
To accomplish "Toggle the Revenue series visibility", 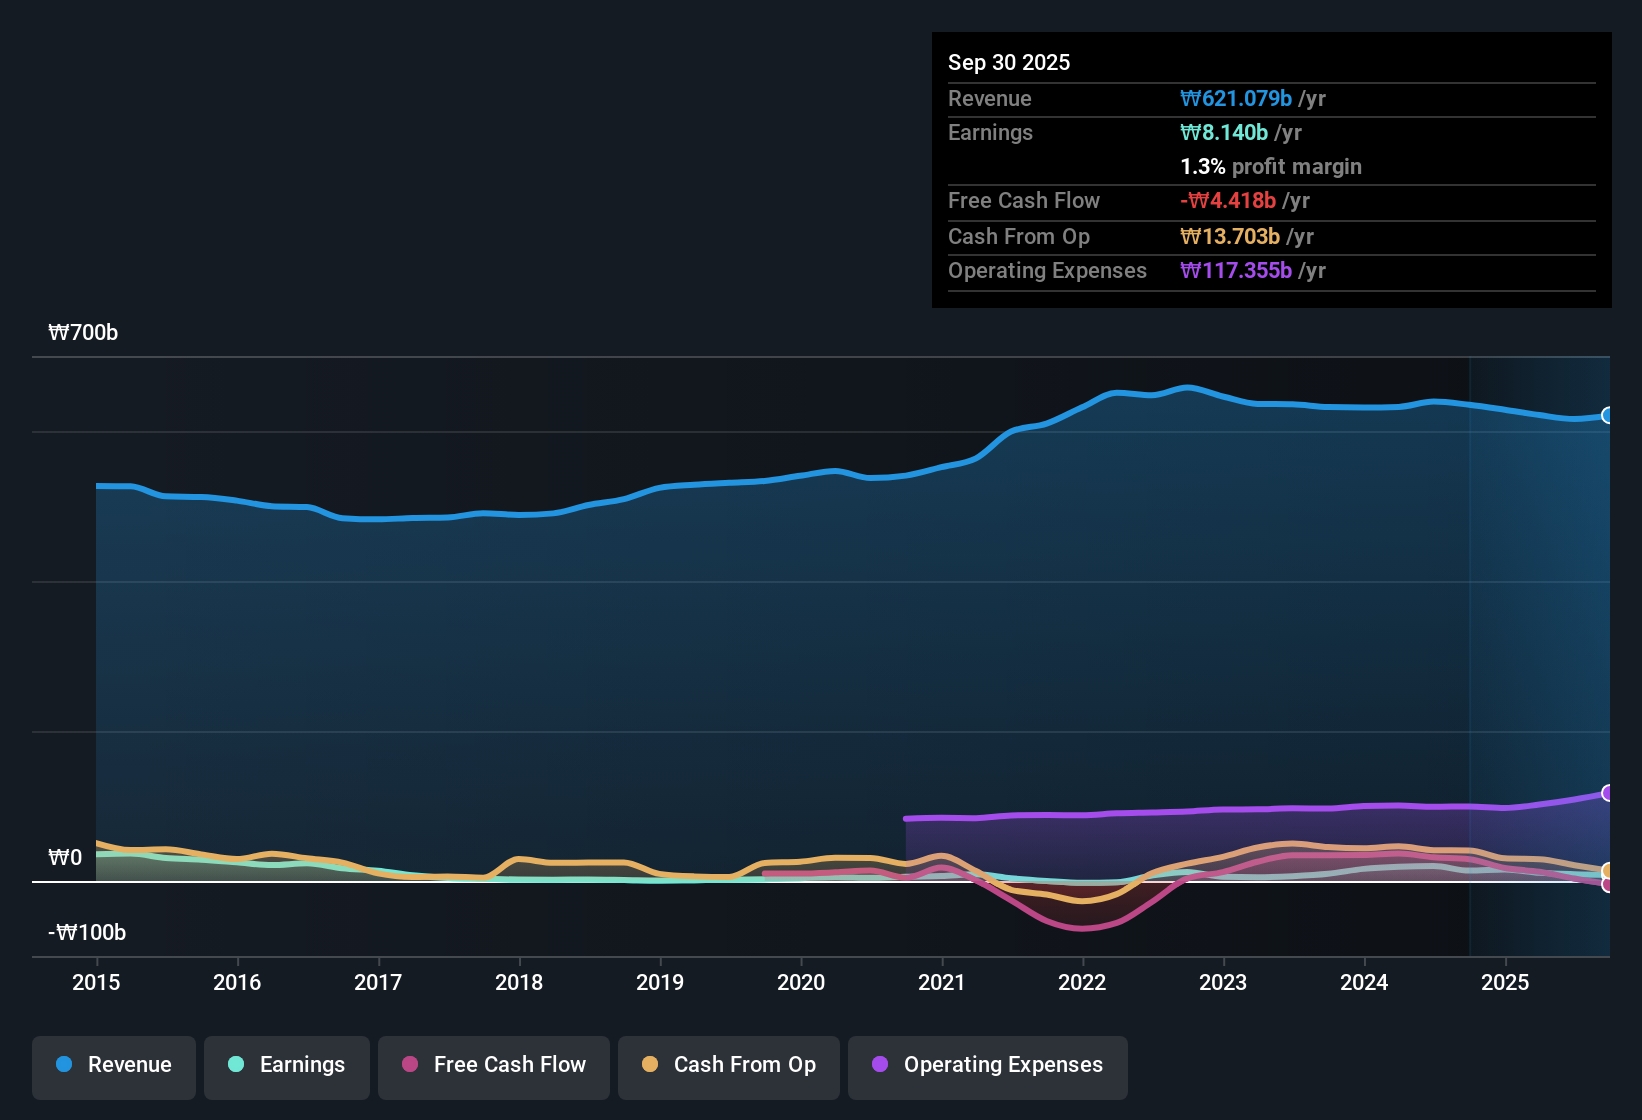I will point(113,1065).
